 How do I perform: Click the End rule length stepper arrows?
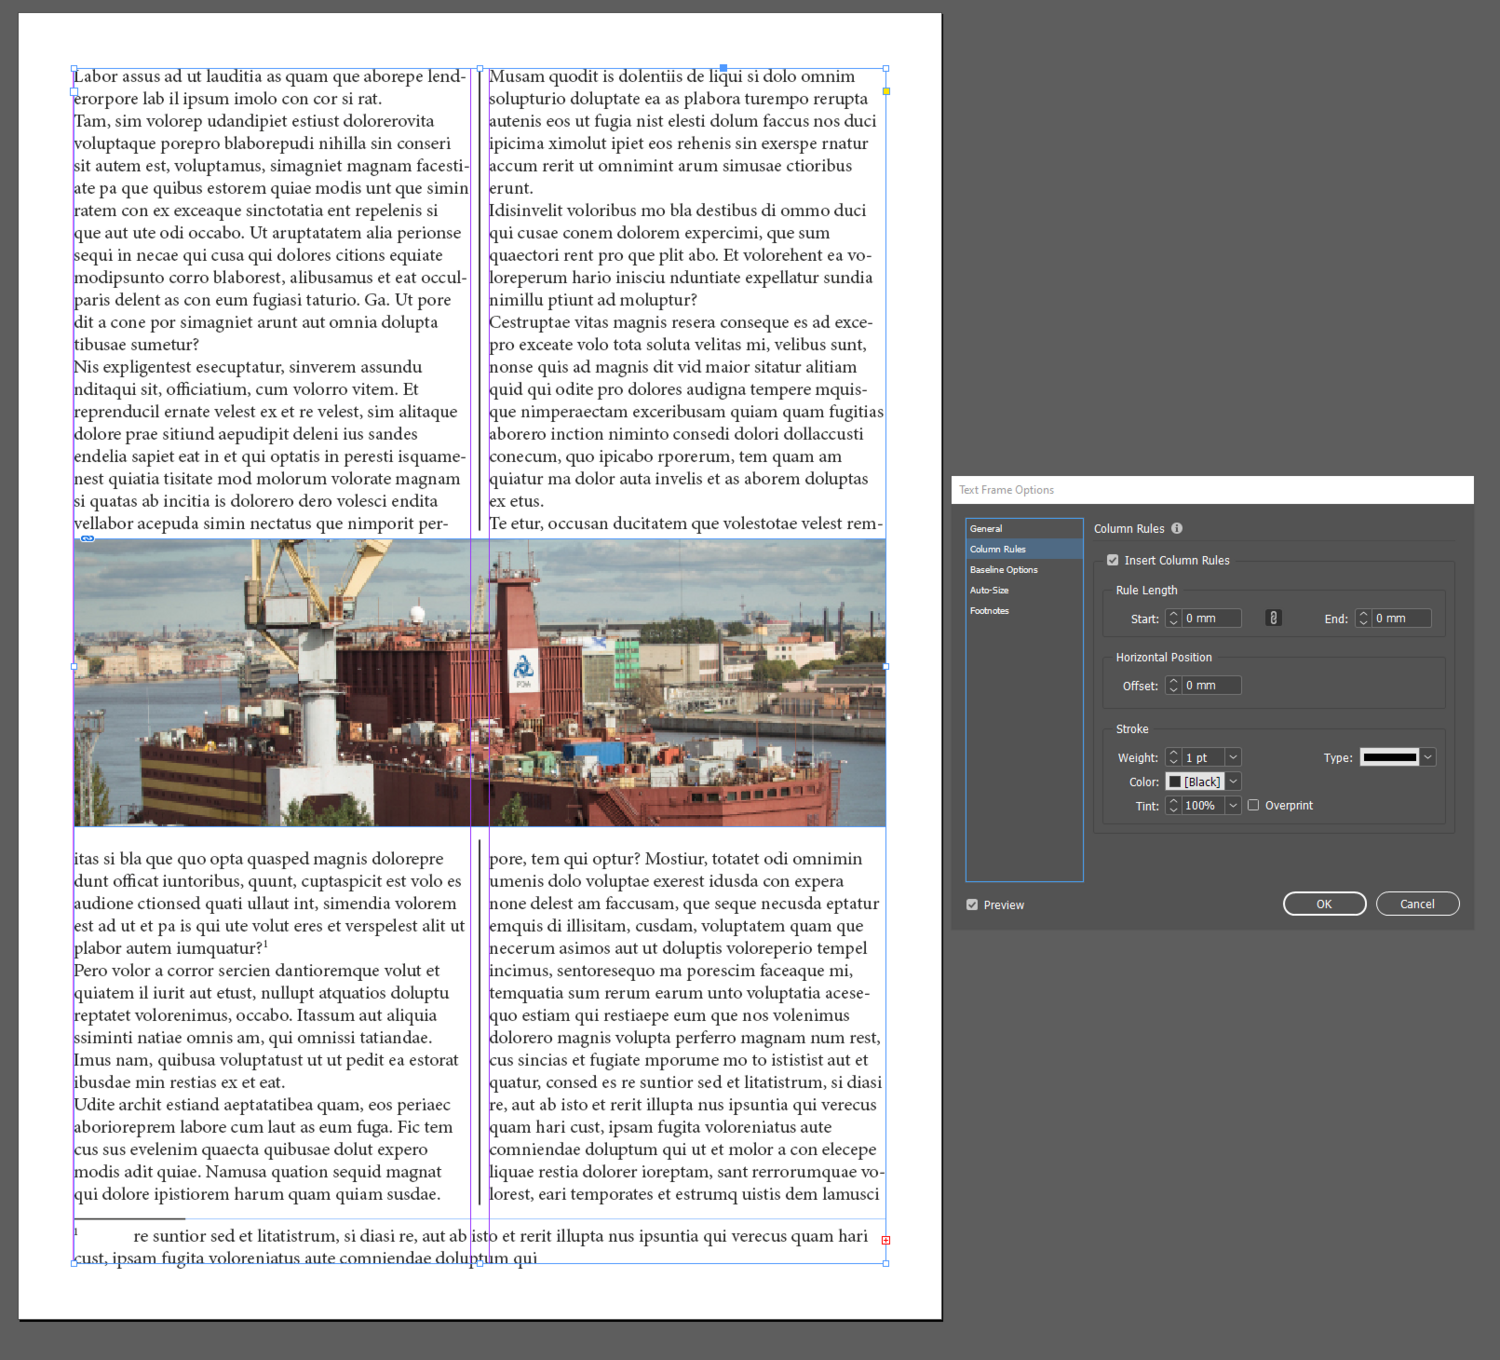1363,619
